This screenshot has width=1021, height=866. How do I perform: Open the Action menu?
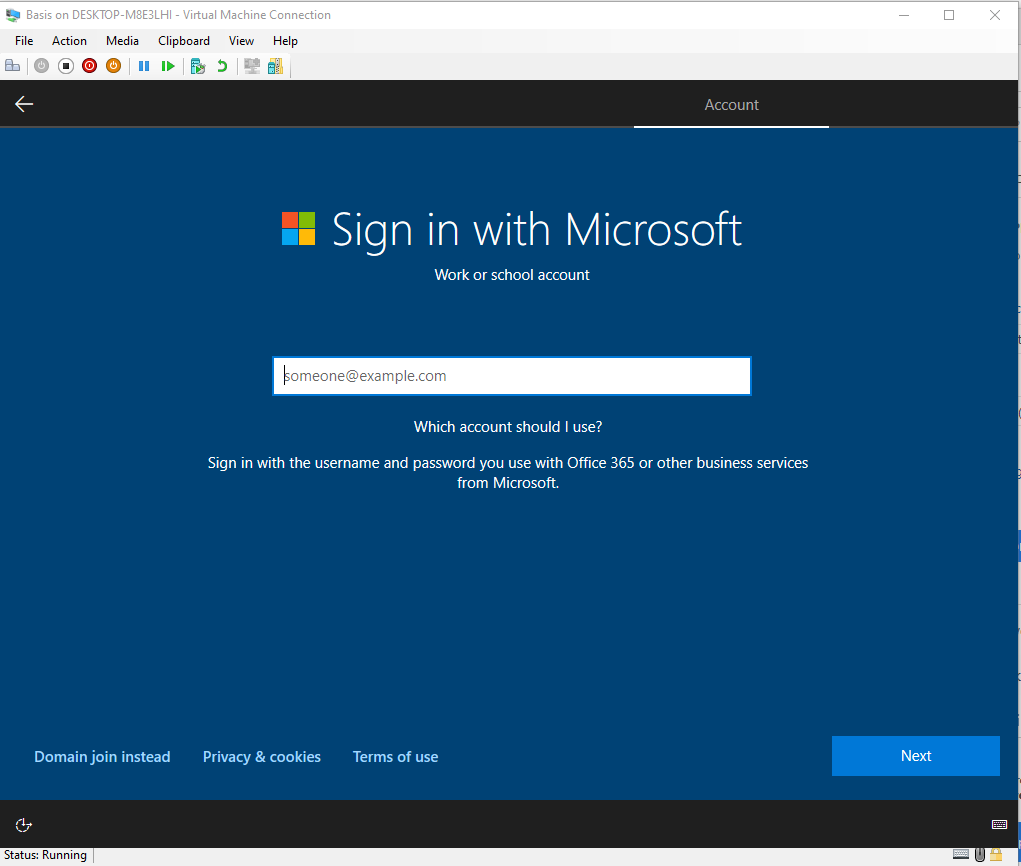69,40
